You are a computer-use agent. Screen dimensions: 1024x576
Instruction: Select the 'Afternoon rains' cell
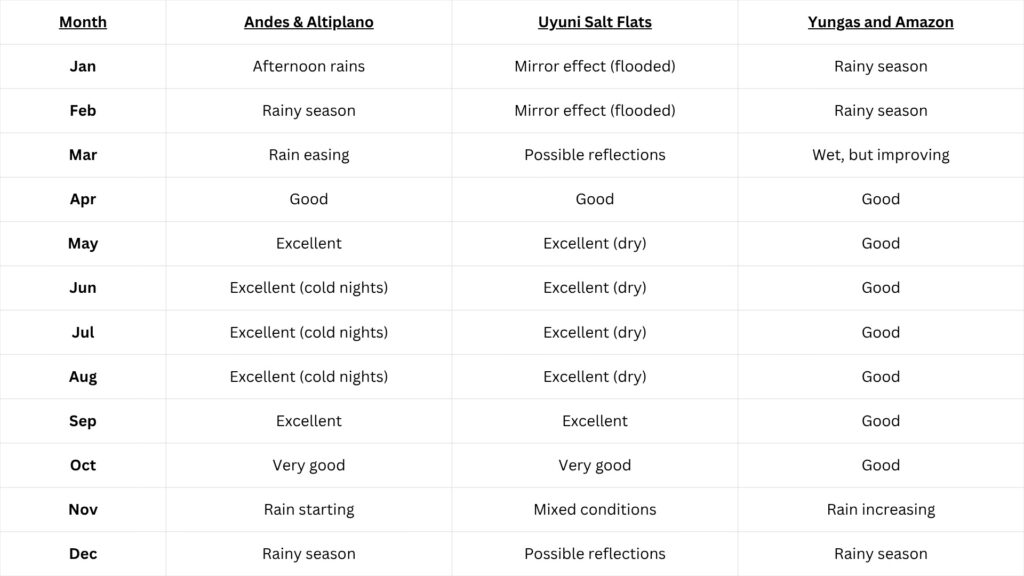(309, 66)
